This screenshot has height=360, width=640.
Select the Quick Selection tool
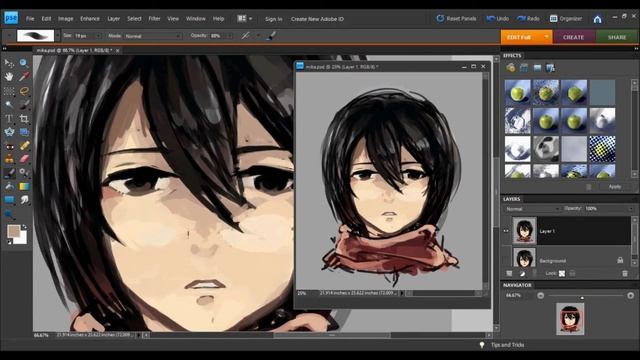coord(24,104)
